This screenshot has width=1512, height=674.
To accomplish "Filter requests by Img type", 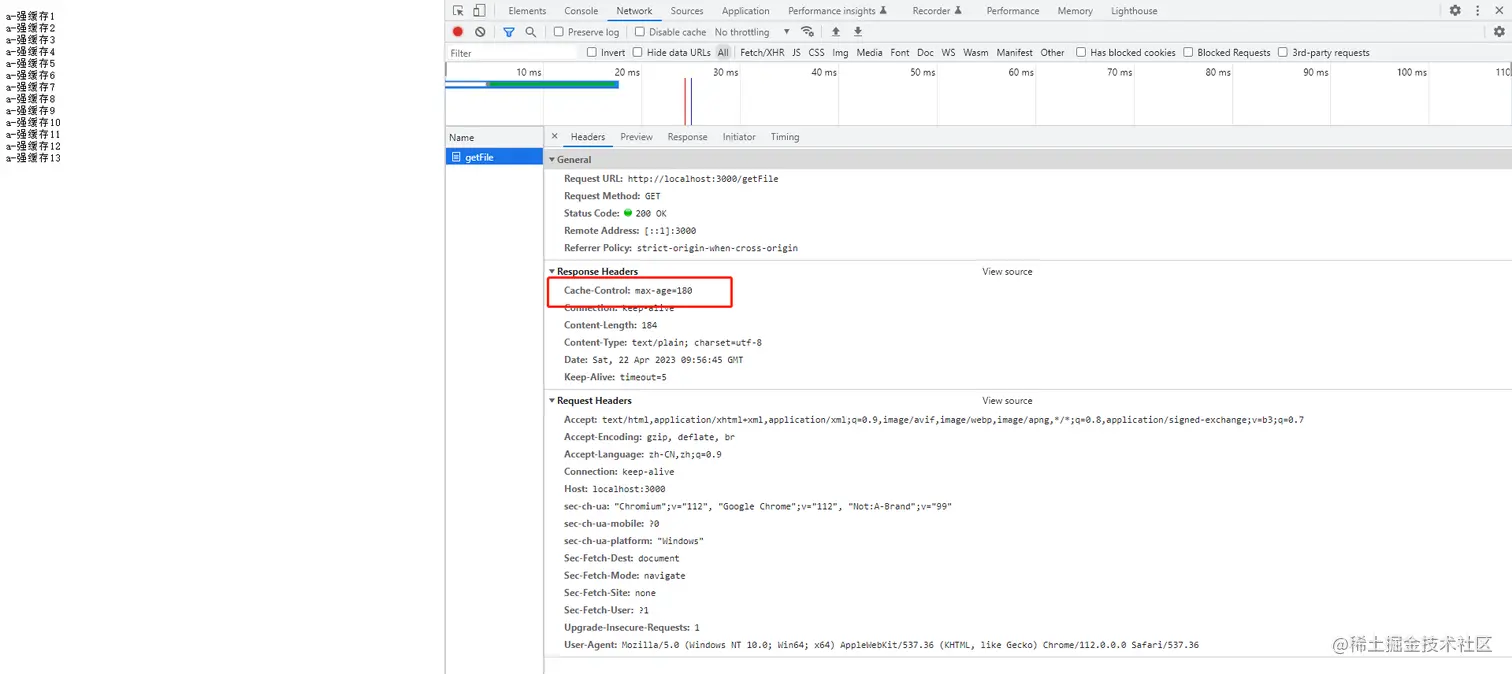I will coord(840,52).
